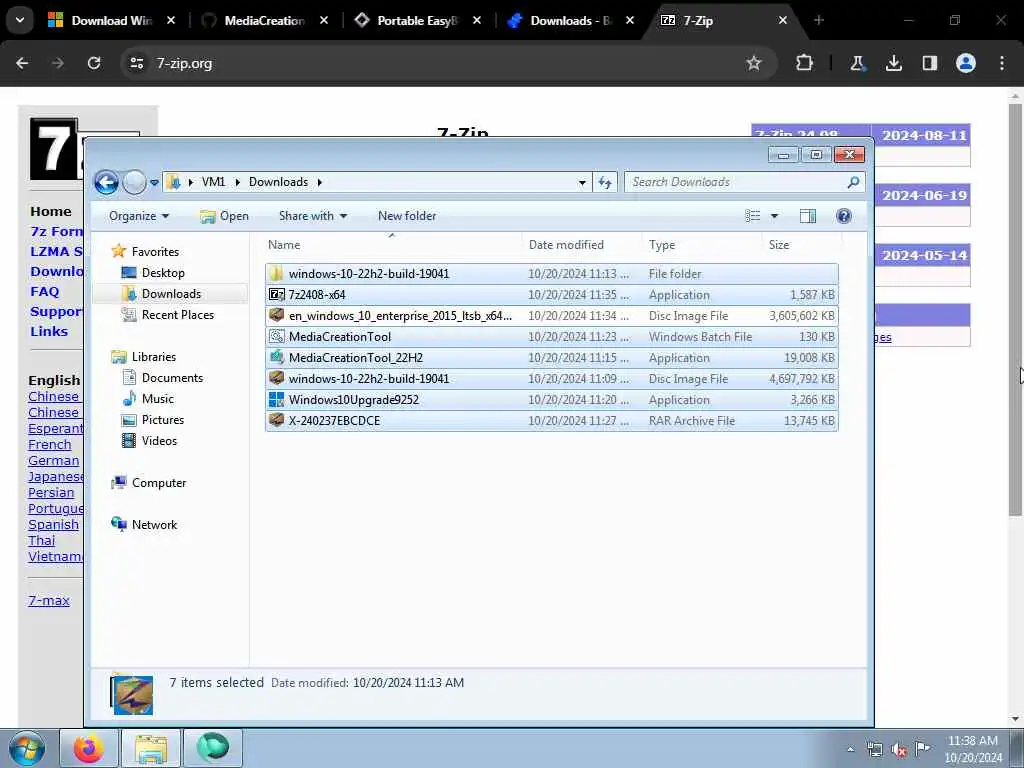Open the browser profile avatar
The height and width of the screenshot is (768, 1024).
(x=966, y=63)
